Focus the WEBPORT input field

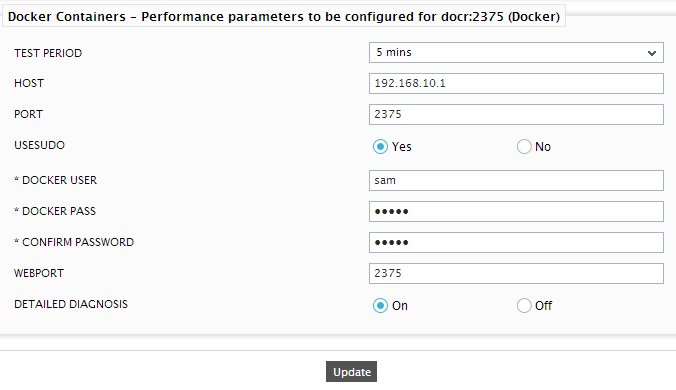516,274
